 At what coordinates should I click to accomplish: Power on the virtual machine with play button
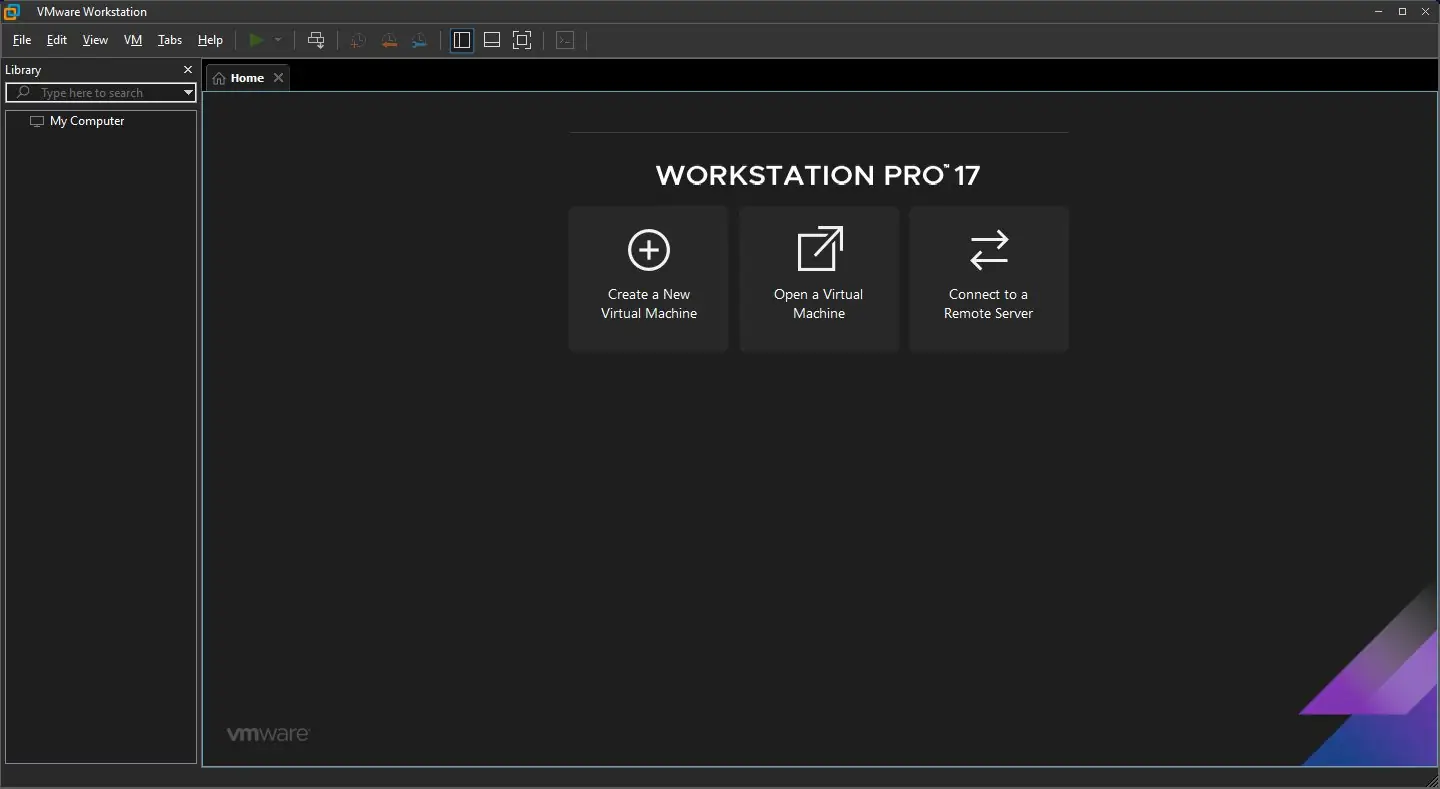tap(257, 40)
